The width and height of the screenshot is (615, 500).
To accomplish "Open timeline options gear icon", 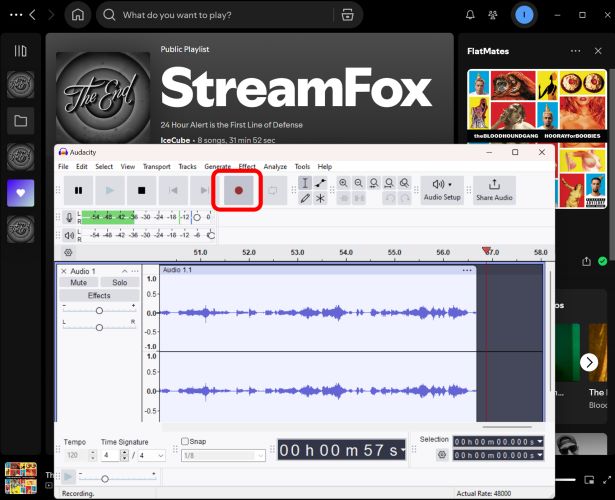I will coord(68,252).
